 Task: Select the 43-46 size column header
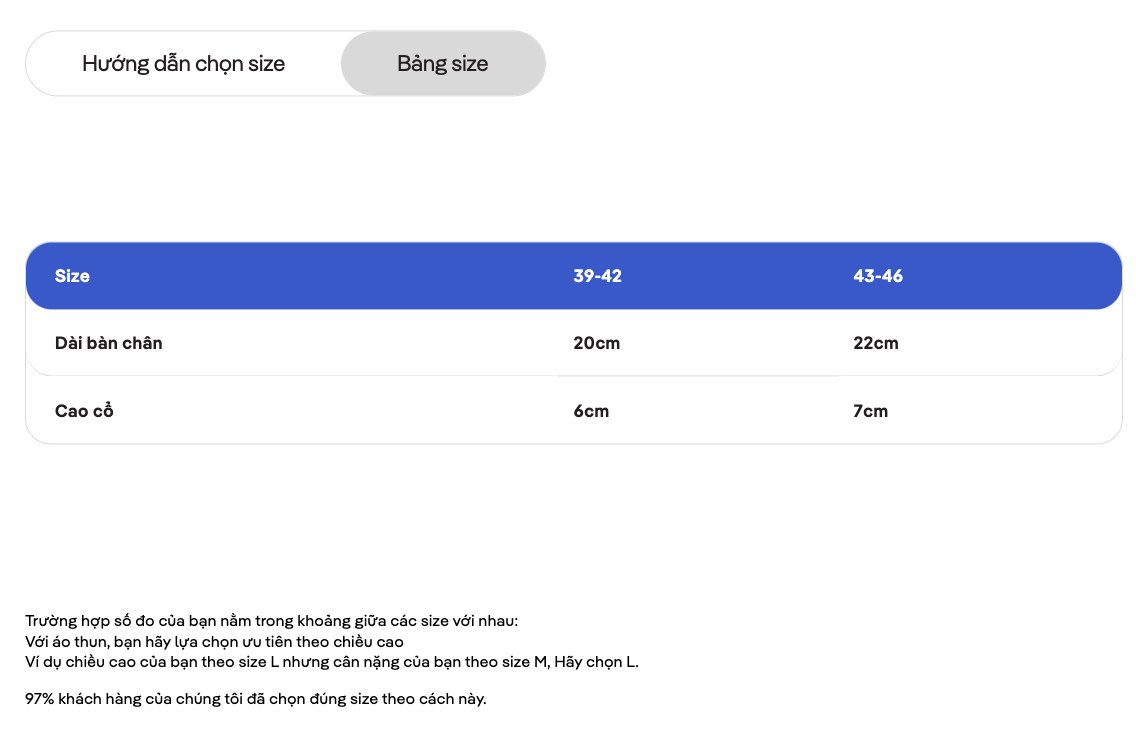[x=877, y=276]
